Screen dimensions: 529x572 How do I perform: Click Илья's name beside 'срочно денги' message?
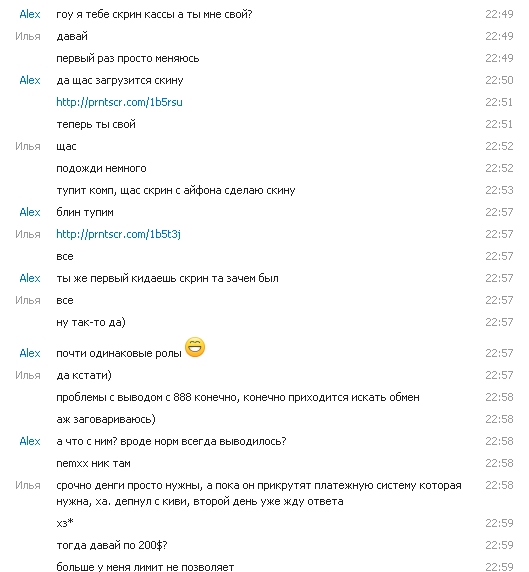point(28,485)
